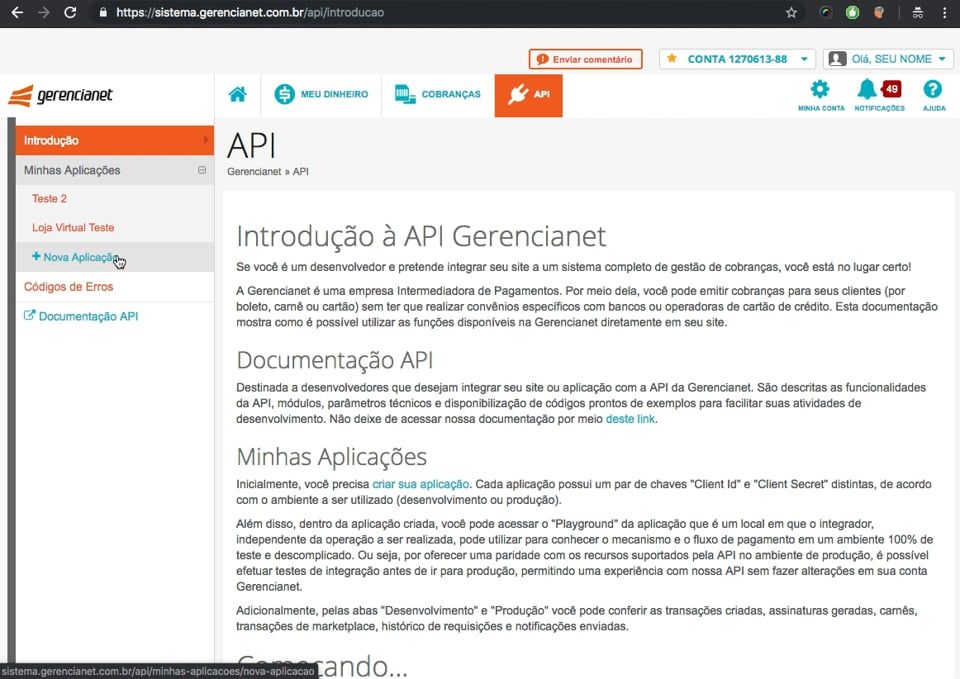This screenshot has height=679, width=960.
Task: Create Nova Aplicação
Action: pos(114,257)
